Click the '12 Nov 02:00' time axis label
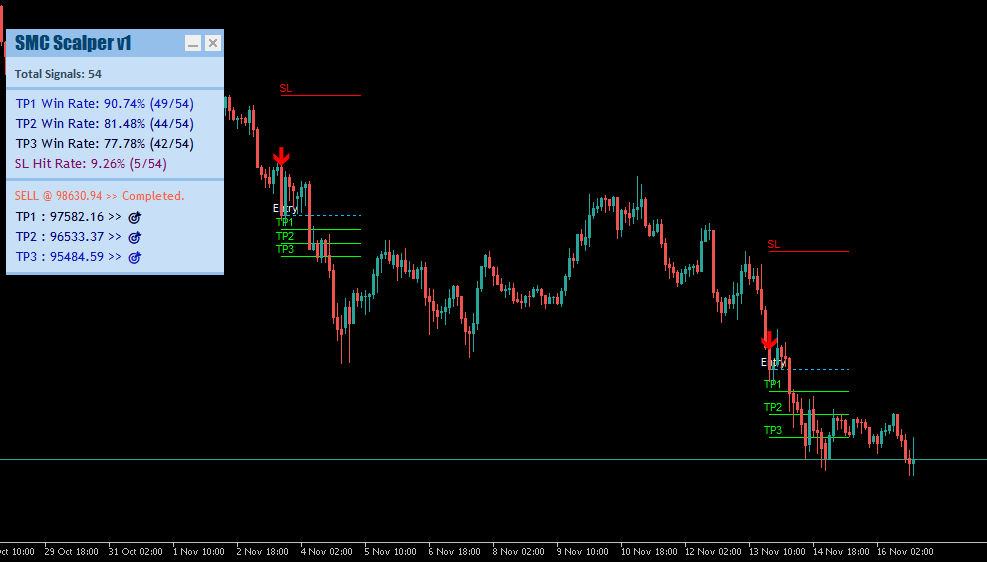The width and height of the screenshot is (987, 562). coord(713,552)
